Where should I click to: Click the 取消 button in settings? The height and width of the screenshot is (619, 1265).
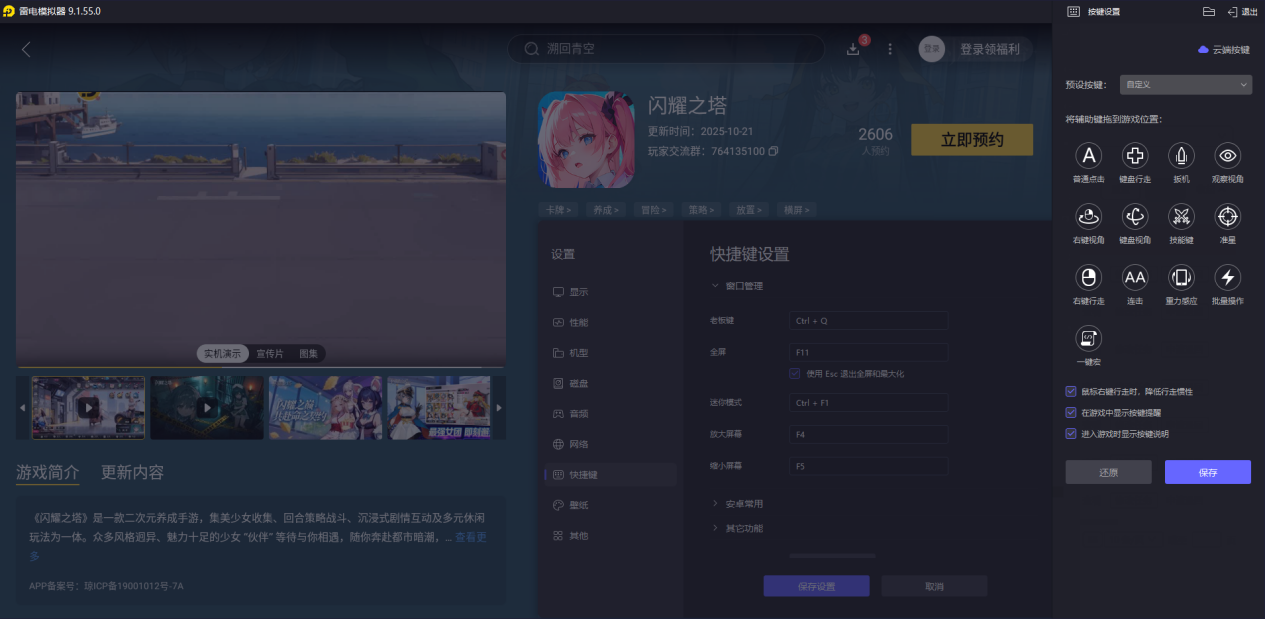tap(934, 586)
